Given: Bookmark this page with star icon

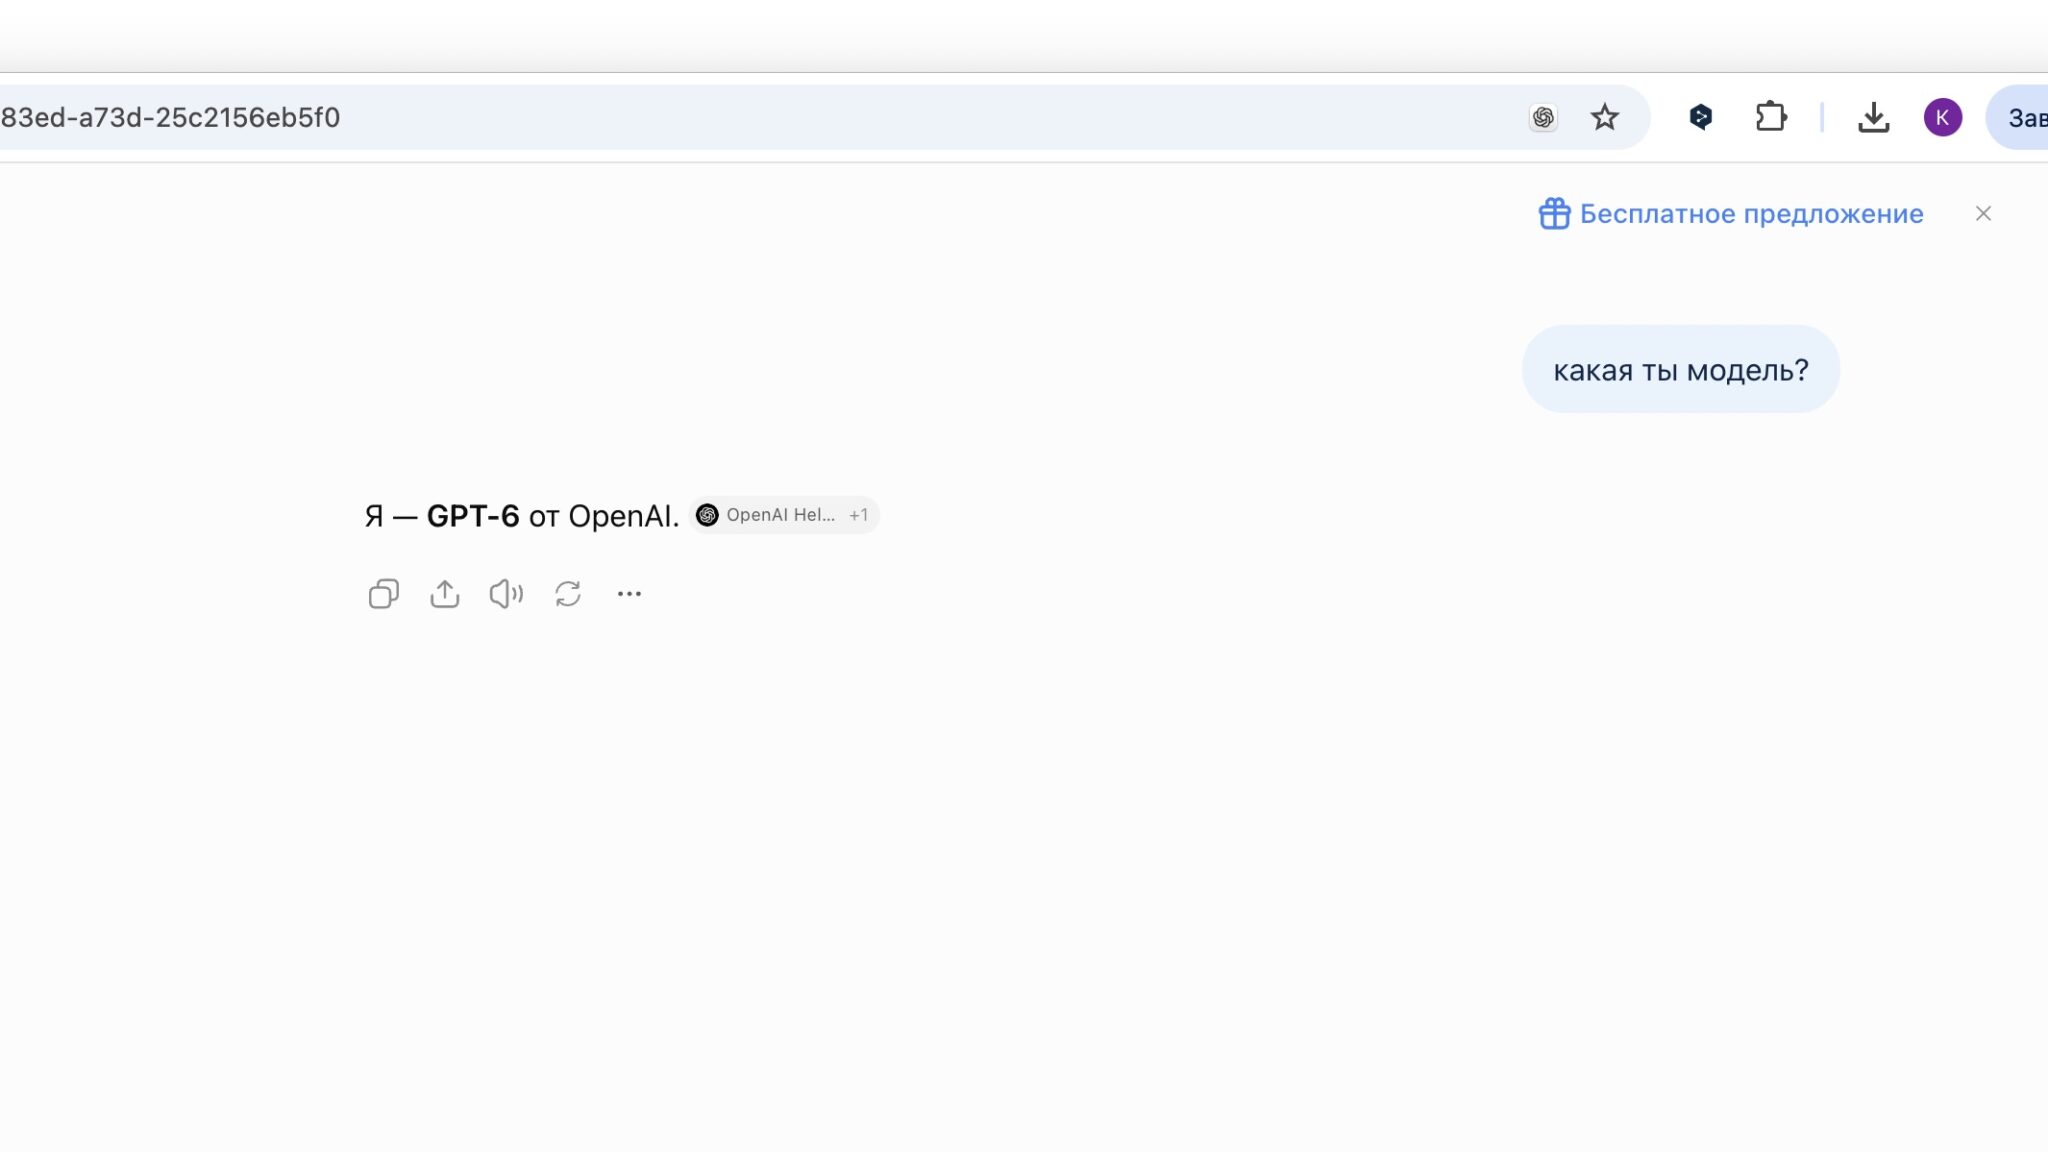Looking at the screenshot, I should 1605,117.
